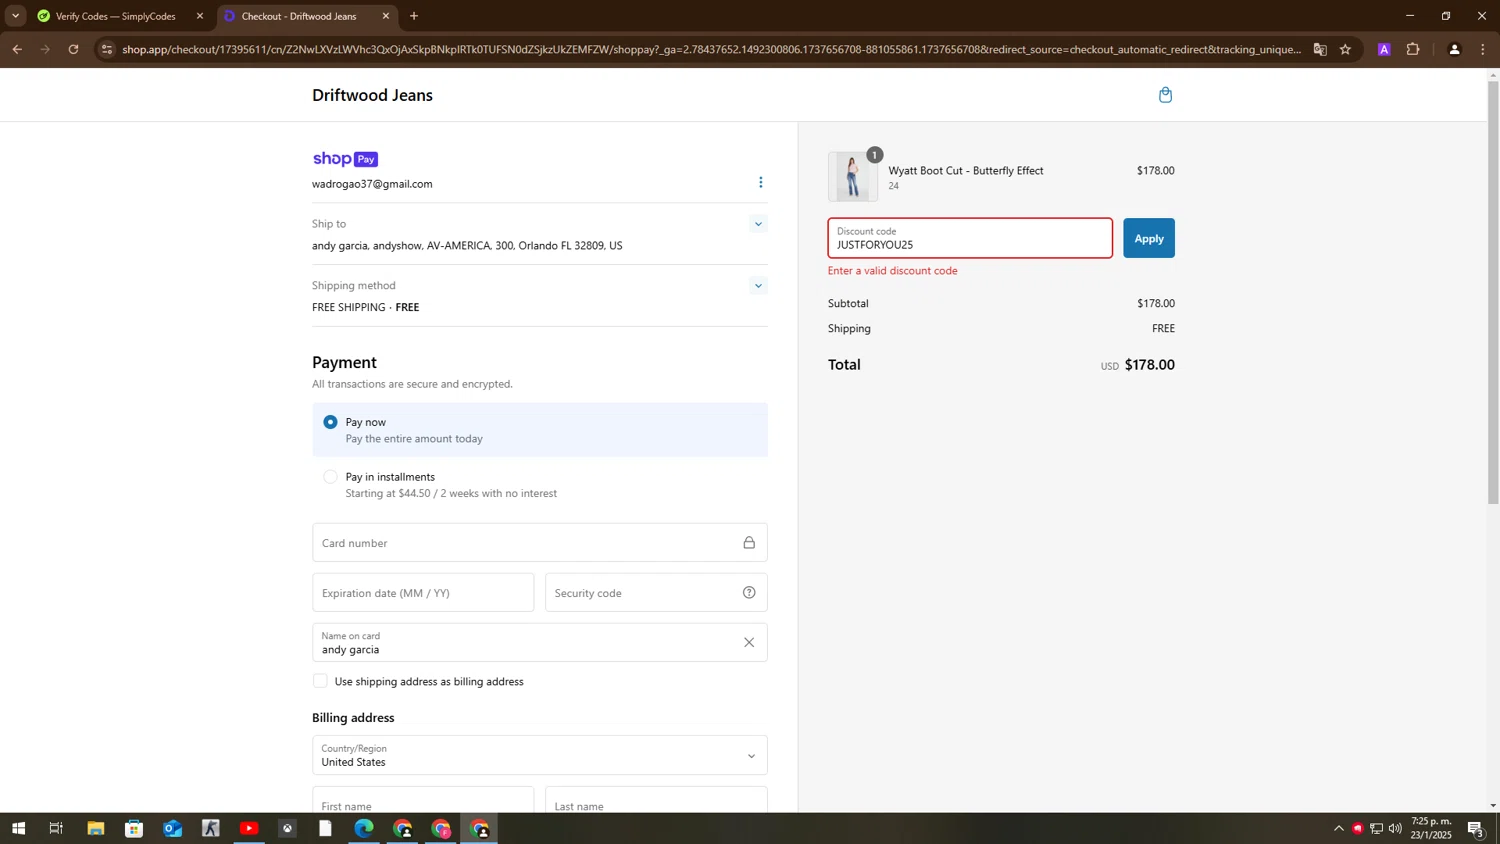Bookmark this page with star icon
This screenshot has width=1500, height=844.
(x=1346, y=49)
